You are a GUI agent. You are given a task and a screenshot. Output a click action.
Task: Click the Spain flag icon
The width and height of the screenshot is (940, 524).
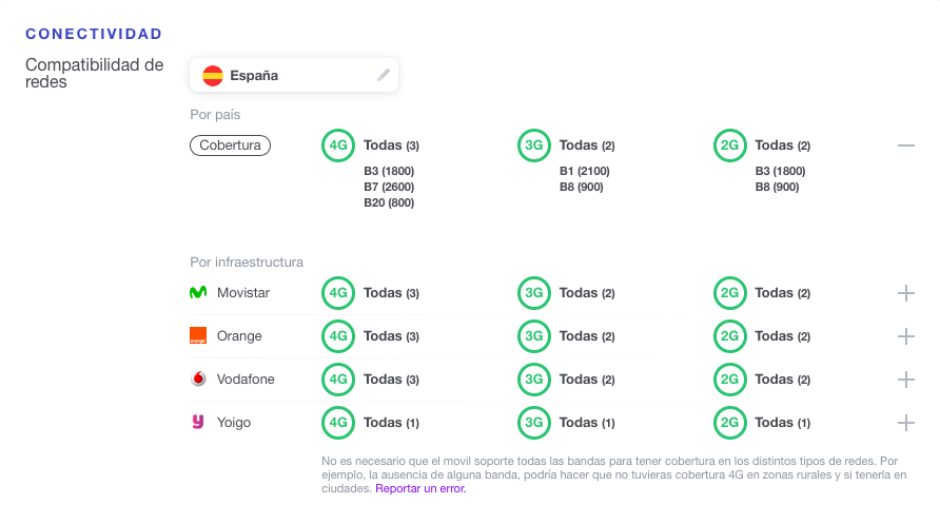pos(212,76)
